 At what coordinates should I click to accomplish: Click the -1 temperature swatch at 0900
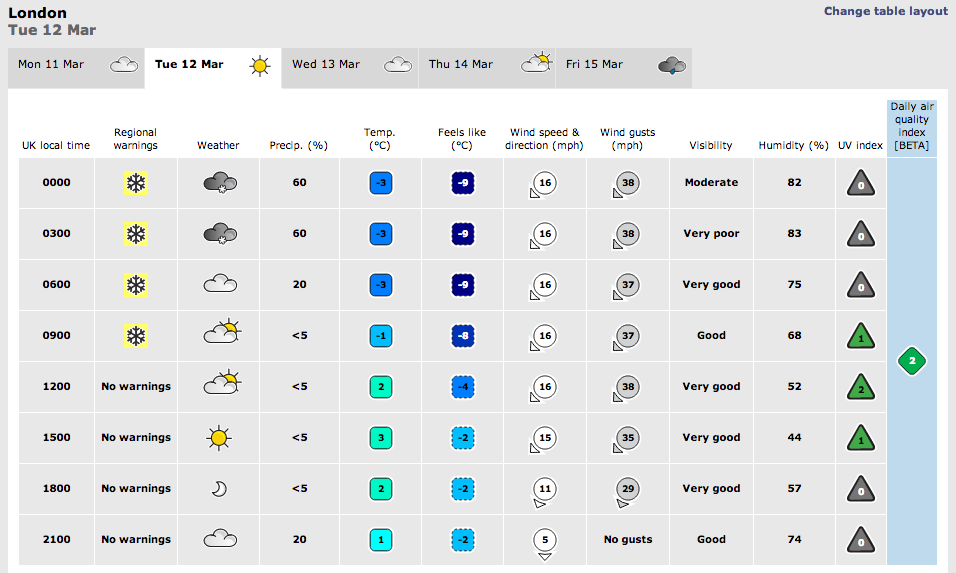[x=381, y=336]
